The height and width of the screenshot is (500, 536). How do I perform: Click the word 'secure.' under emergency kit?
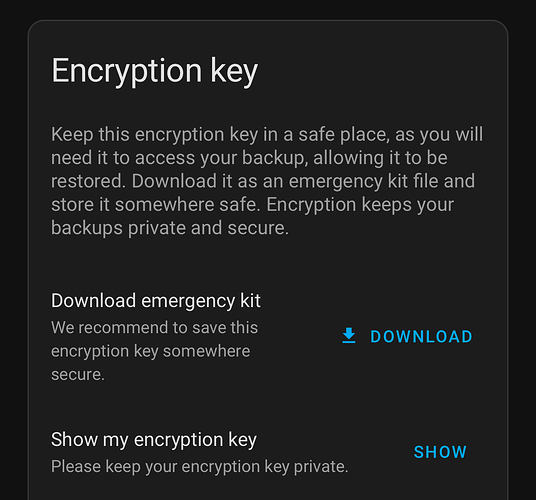pyautogui.click(x=78, y=375)
